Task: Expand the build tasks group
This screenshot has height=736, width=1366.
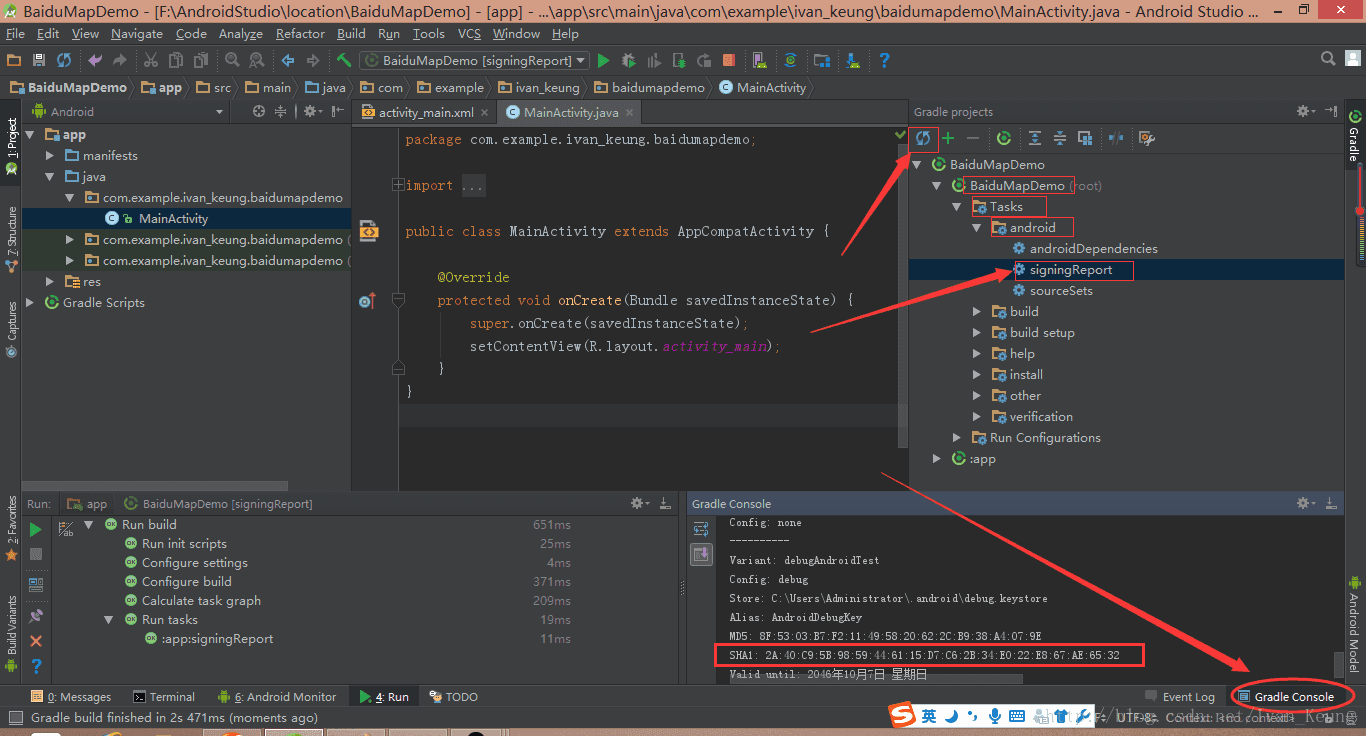Action: point(977,312)
